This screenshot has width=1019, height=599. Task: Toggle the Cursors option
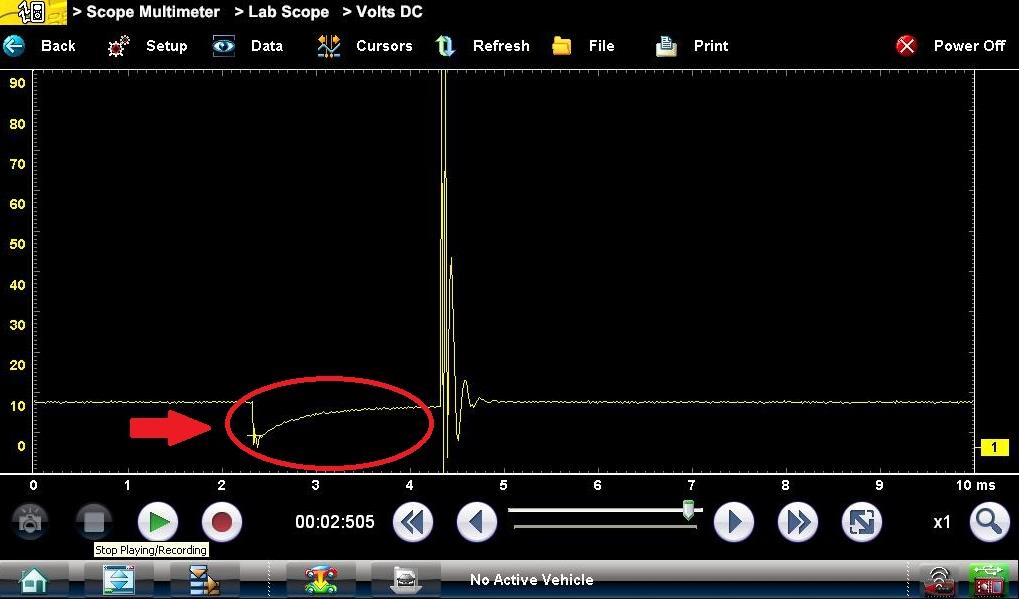pos(365,46)
